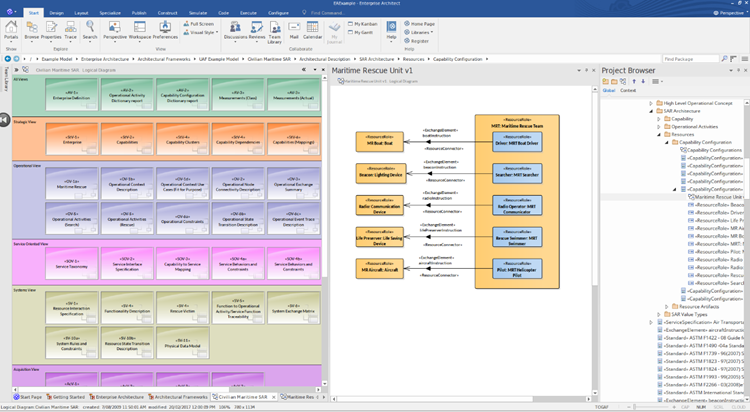
Task: Click the slide-out handle on left edge
Action: coord(4,120)
